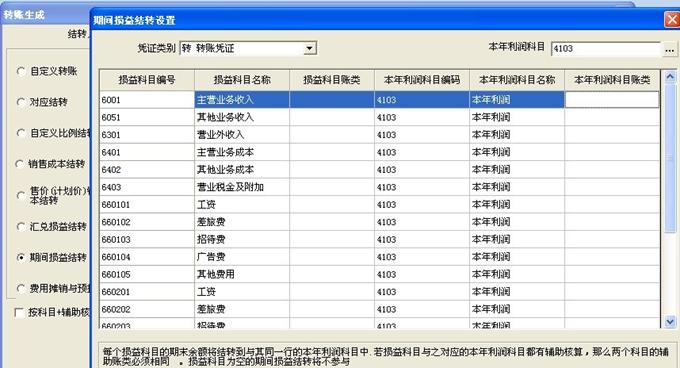The image size is (680, 368).
Task: Select the cell with code 6051
Action: click(x=147, y=117)
